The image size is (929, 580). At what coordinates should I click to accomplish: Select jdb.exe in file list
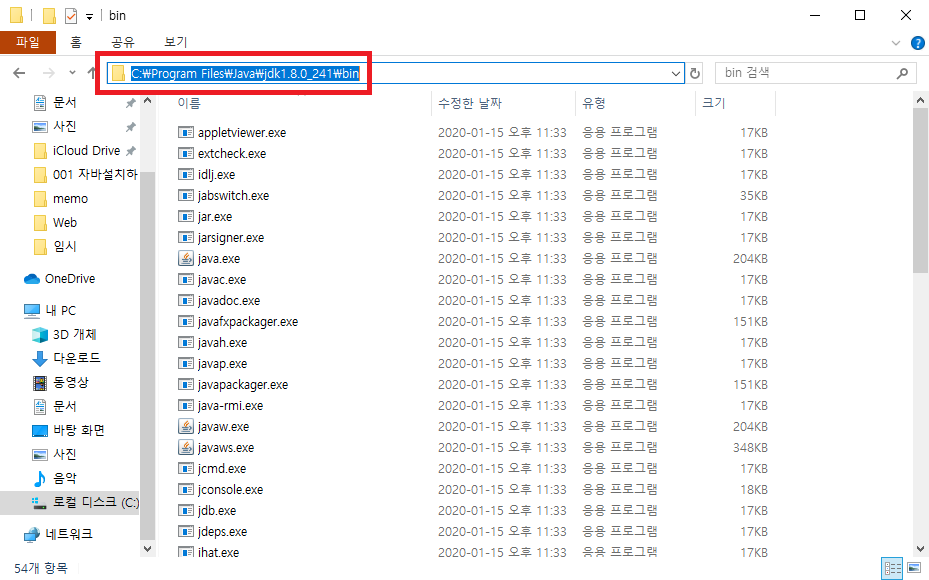pos(217,511)
